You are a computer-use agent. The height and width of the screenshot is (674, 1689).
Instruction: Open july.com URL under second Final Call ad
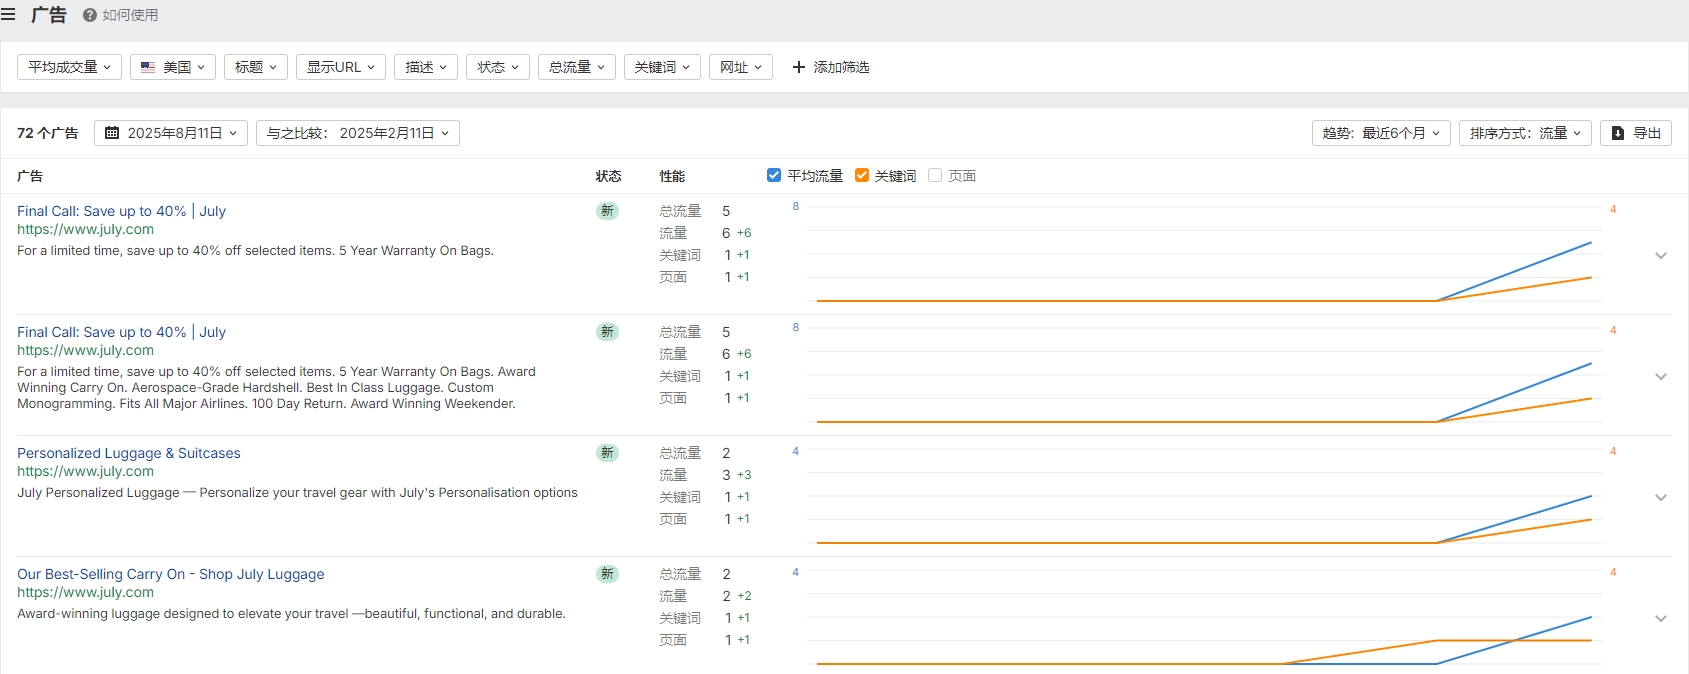[85, 350]
